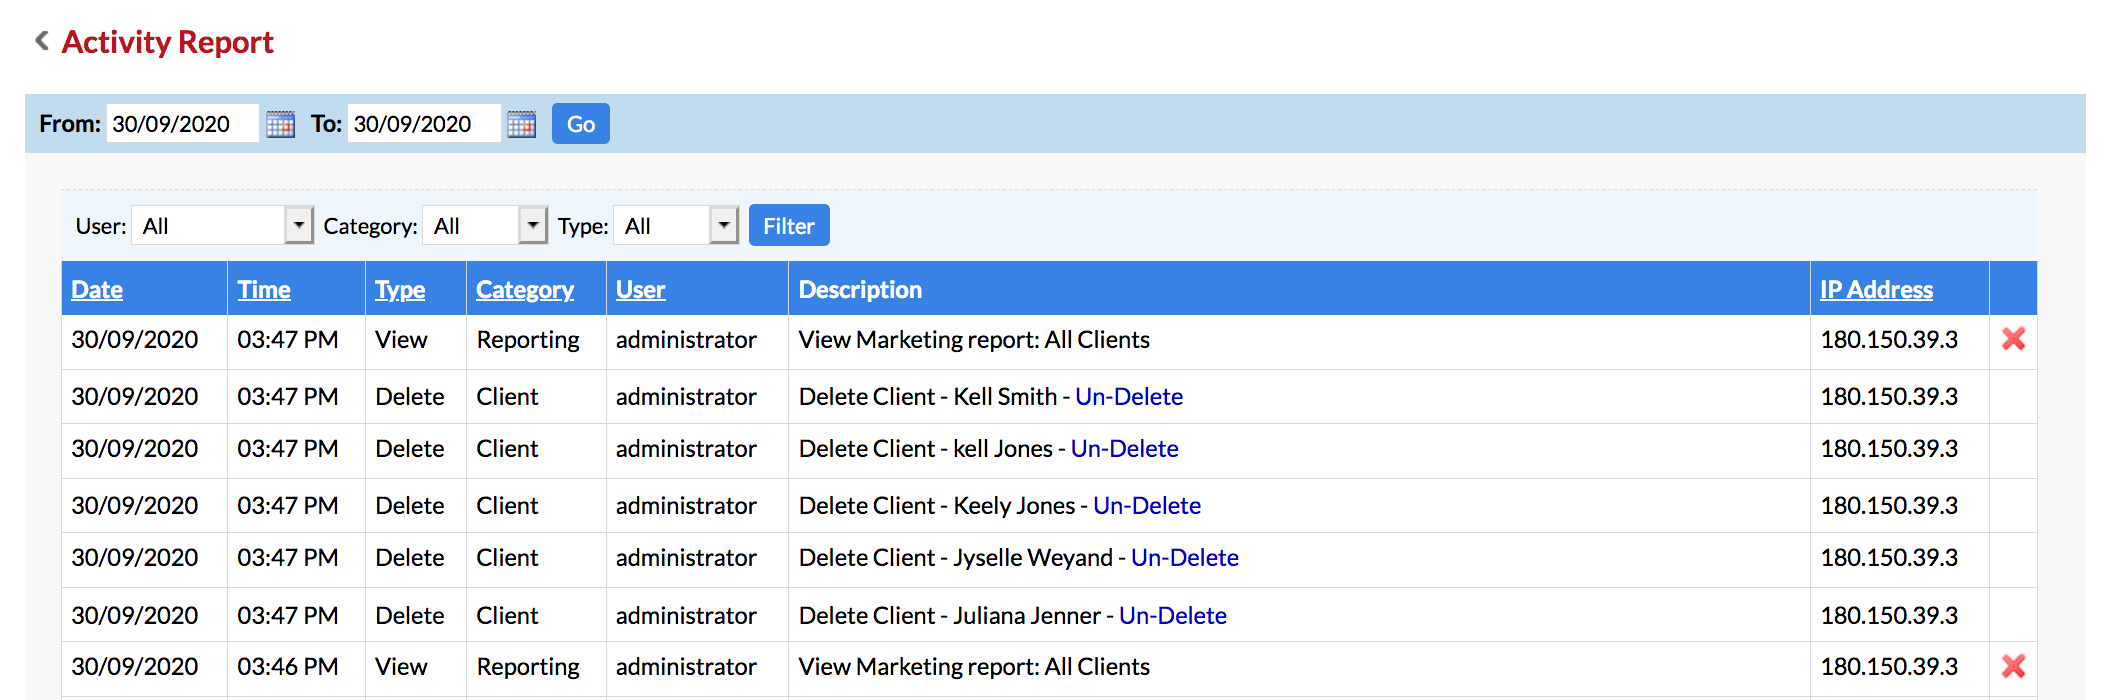Sort the table by User column
Screen dimensions: 2118x700
click(640, 290)
